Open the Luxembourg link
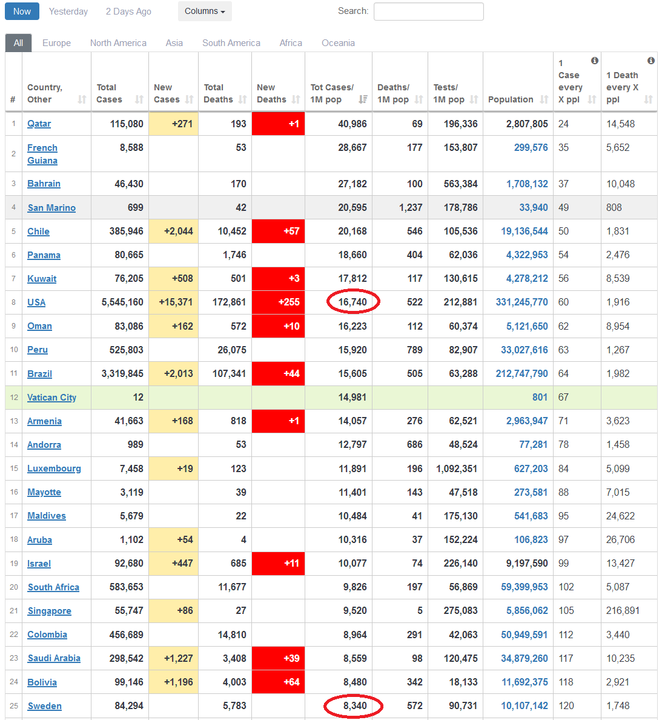The image size is (662, 720). (x=54, y=468)
